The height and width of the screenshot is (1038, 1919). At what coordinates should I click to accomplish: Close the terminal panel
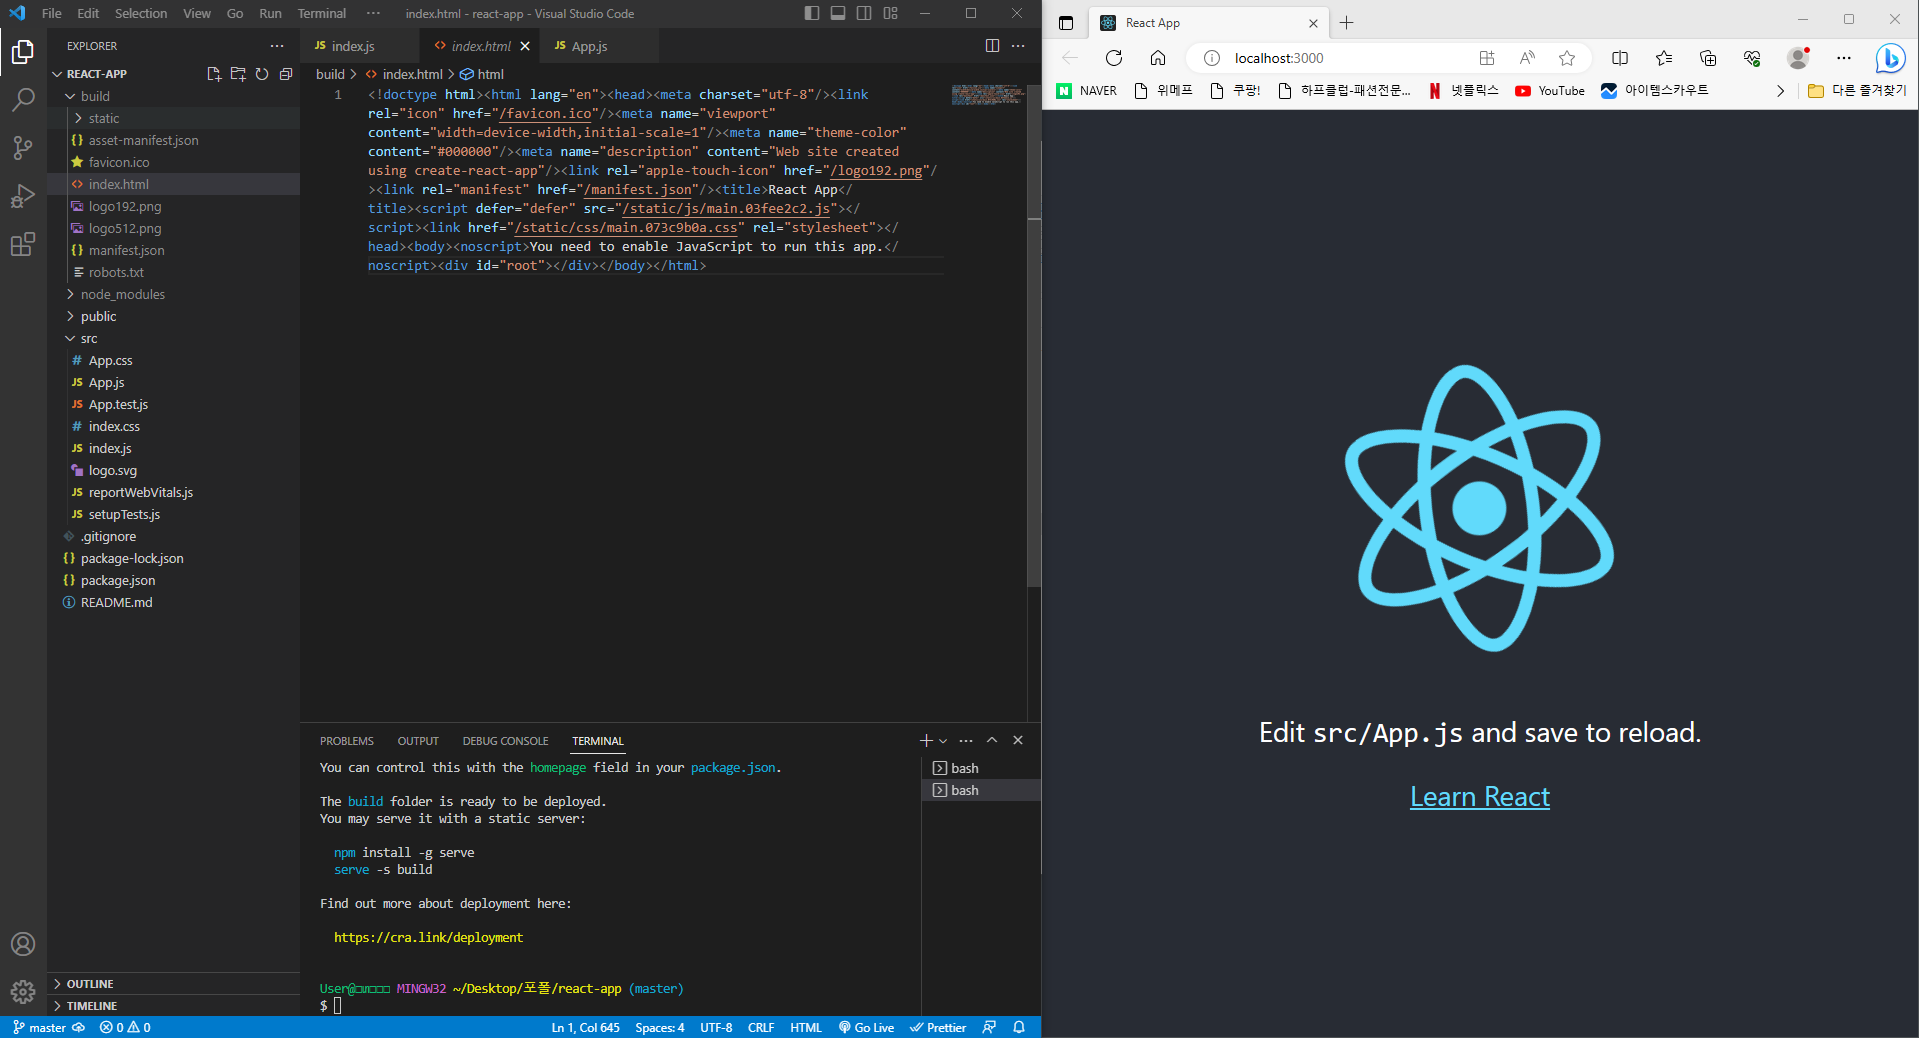(1018, 740)
